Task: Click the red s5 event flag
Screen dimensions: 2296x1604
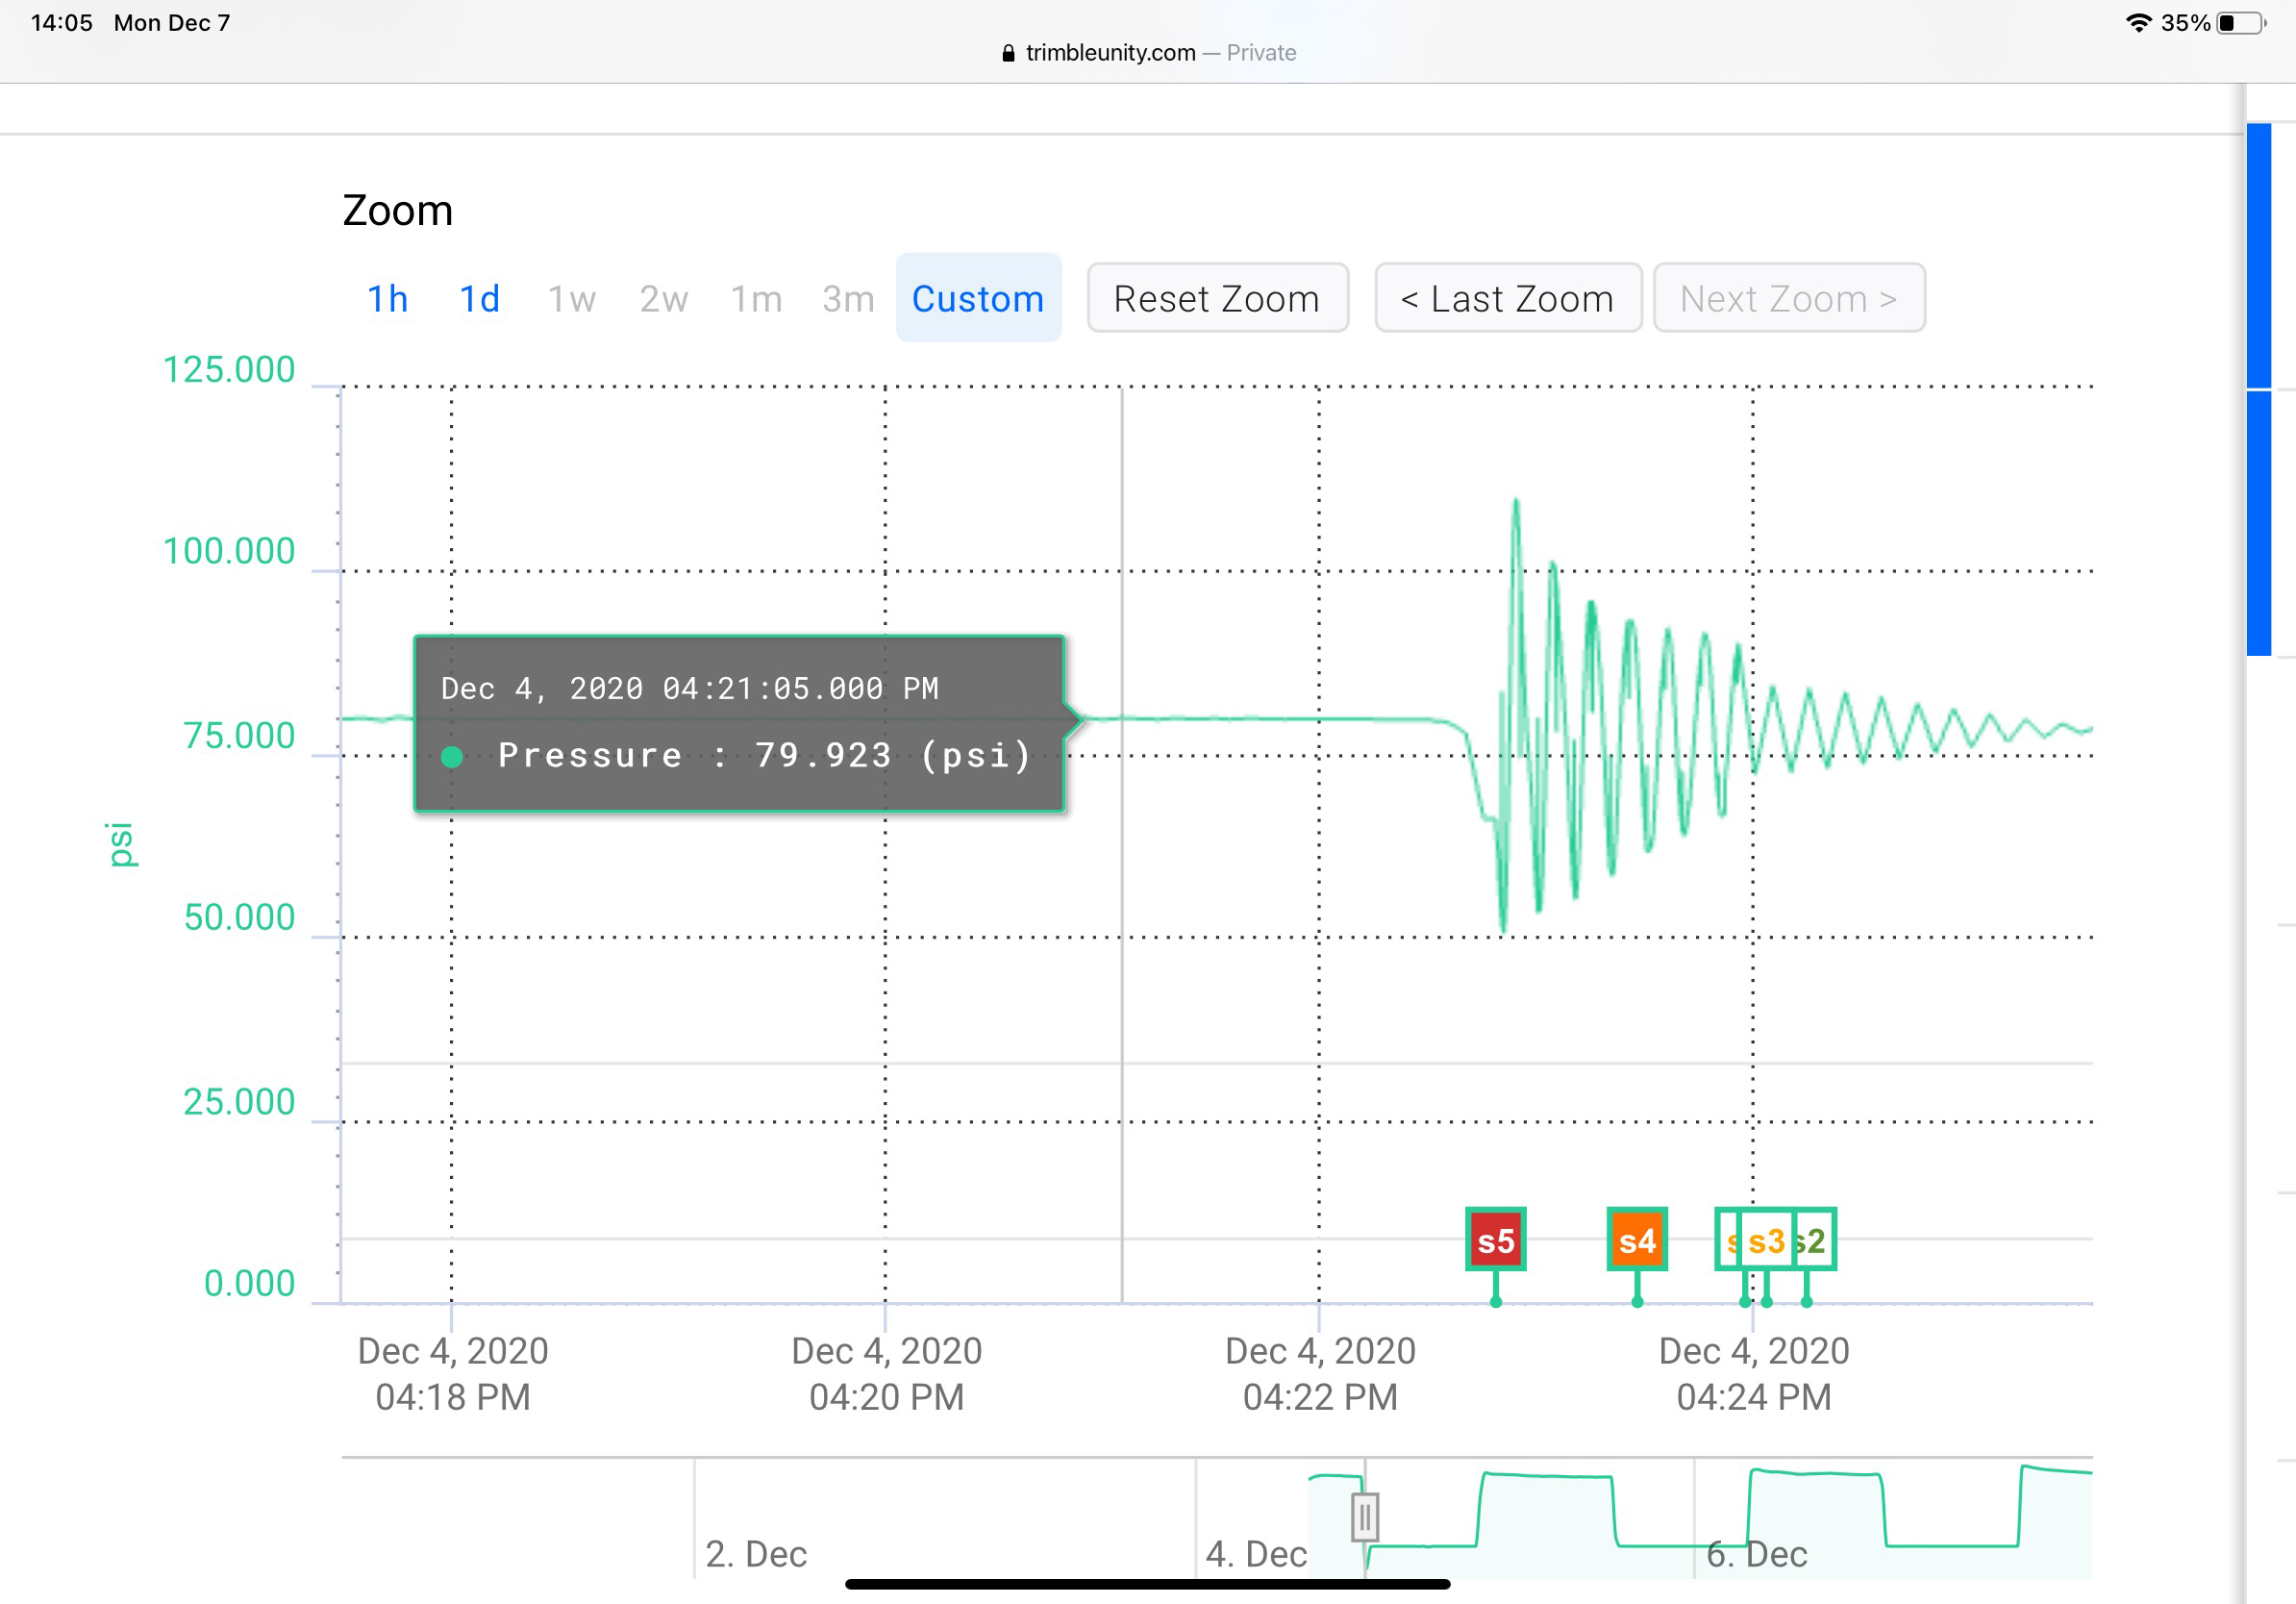Action: pos(1495,1240)
